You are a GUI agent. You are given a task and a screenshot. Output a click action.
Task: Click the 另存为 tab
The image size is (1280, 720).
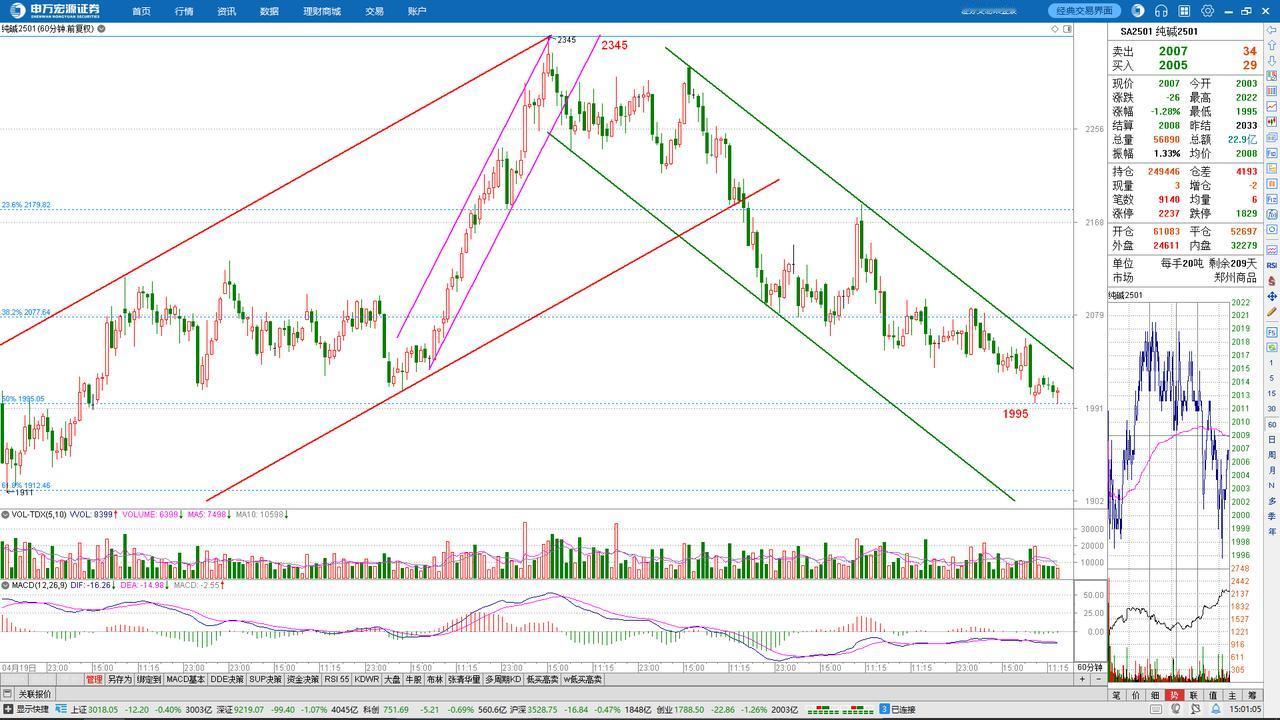pos(120,679)
